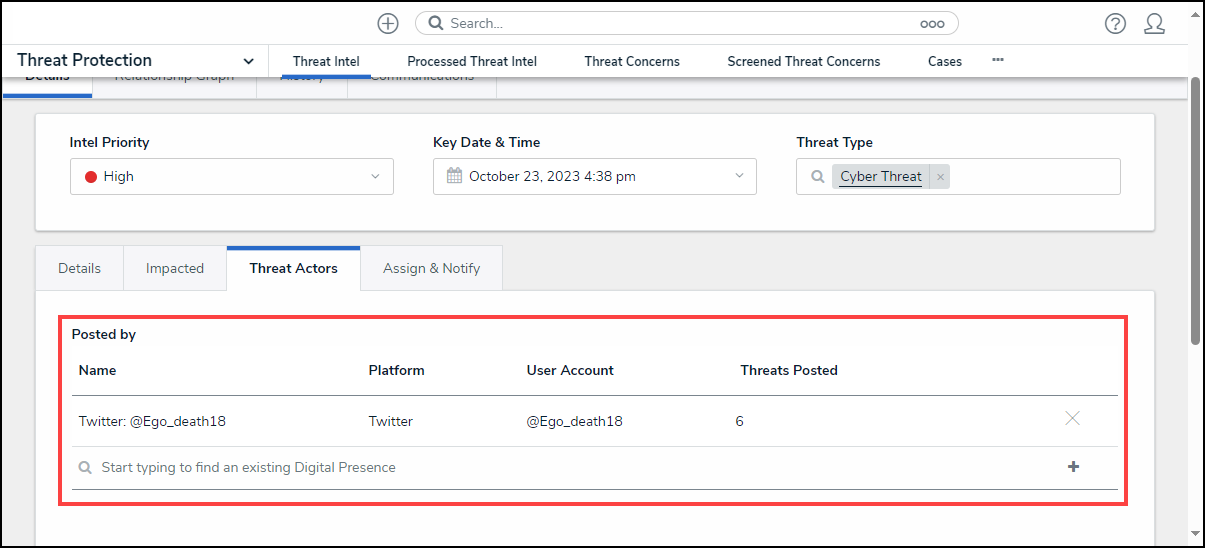Image resolution: width=1205 pixels, height=548 pixels.
Task: Select the Details sub-tab
Action: 79,268
